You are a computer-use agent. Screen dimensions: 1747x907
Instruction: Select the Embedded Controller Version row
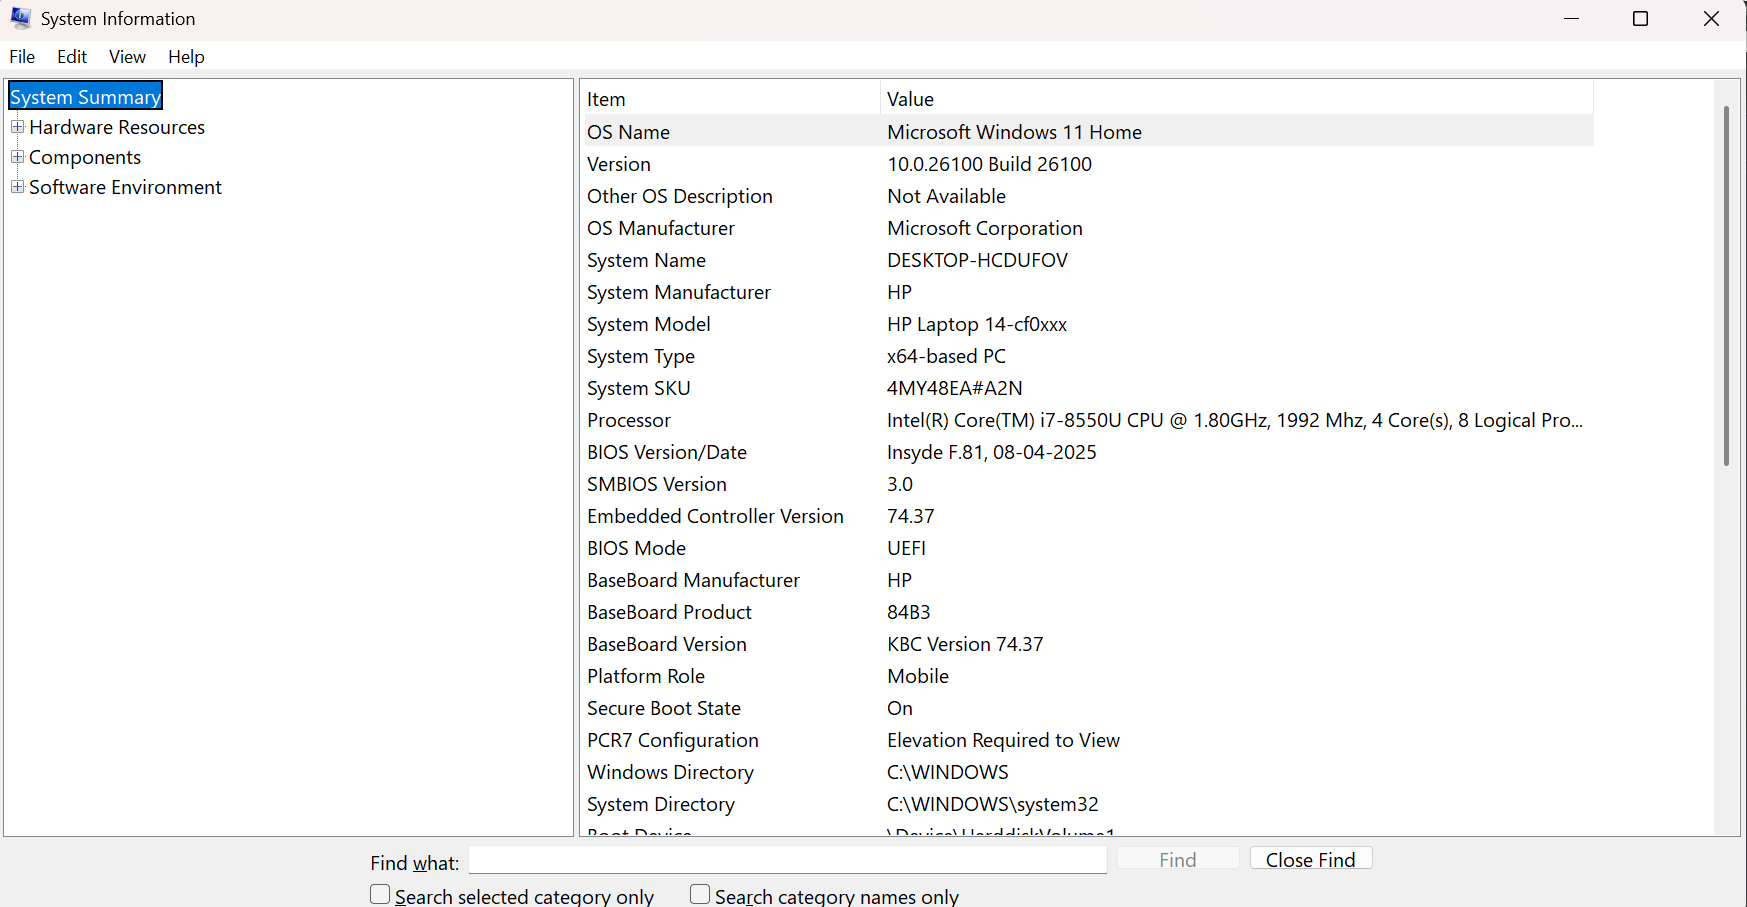pos(1089,516)
